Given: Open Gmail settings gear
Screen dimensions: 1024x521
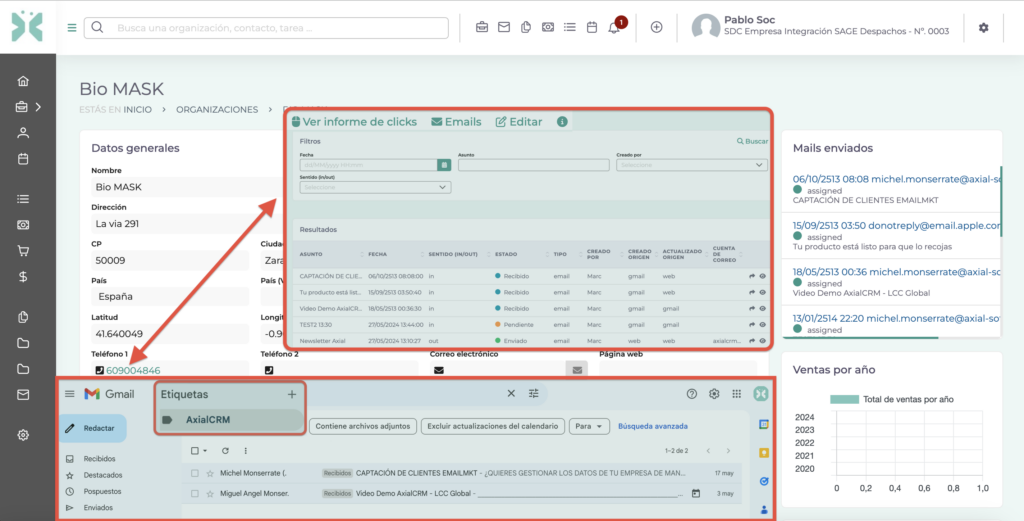Looking at the screenshot, I should click(x=714, y=394).
